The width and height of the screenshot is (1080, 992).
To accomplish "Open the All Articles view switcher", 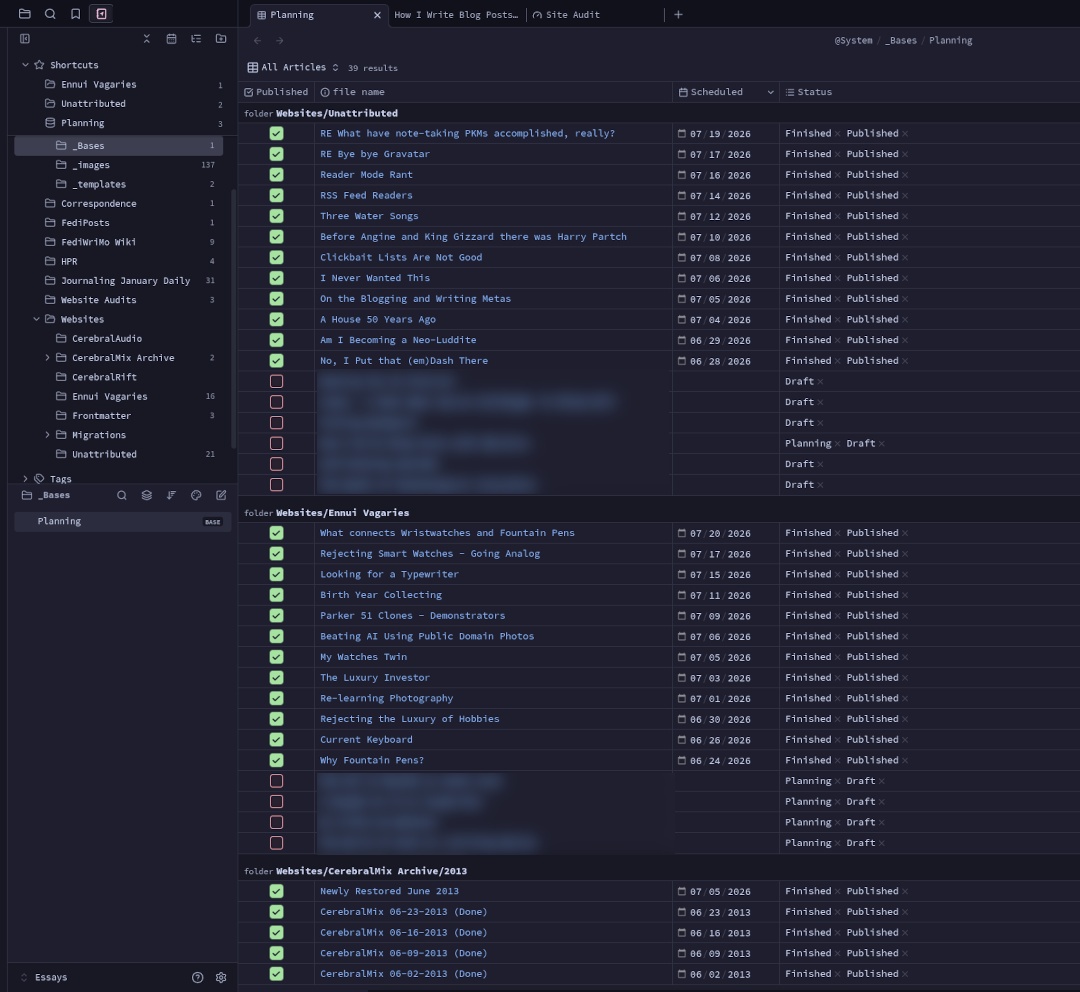I will pos(293,68).
